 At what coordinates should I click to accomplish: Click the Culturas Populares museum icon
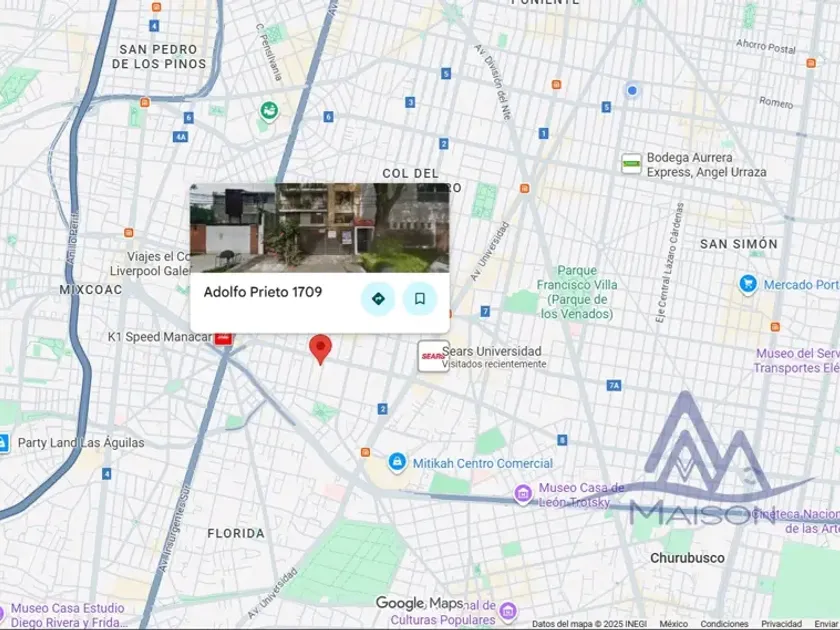point(507,610)
